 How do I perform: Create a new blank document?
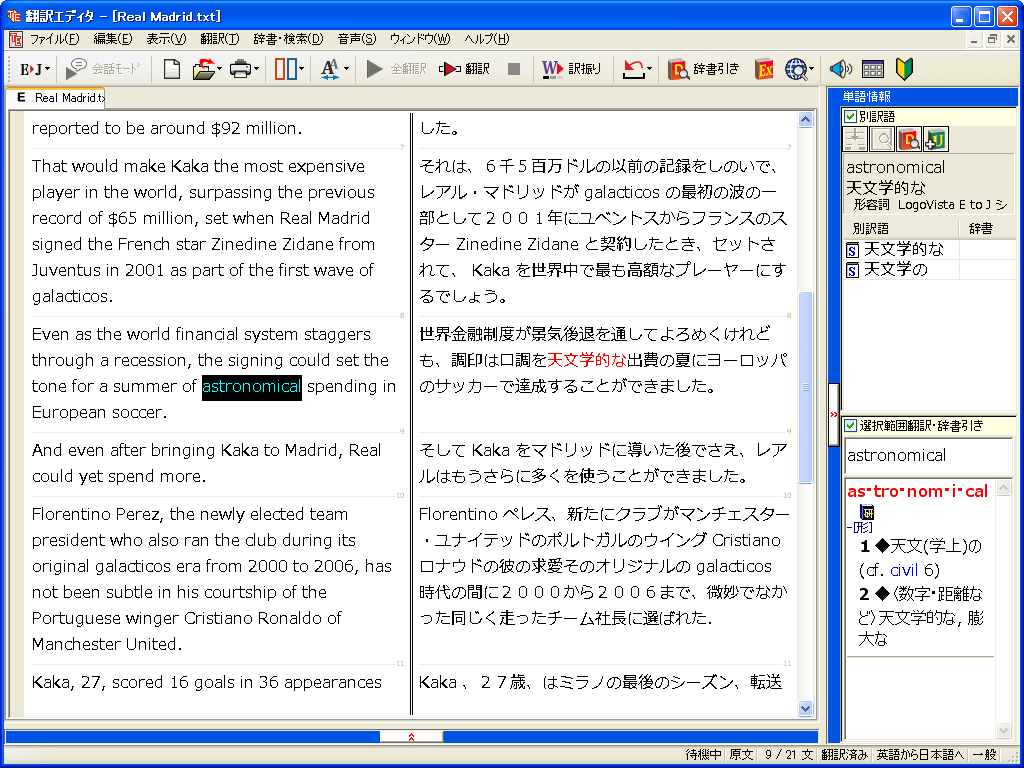tap(171, 69)
